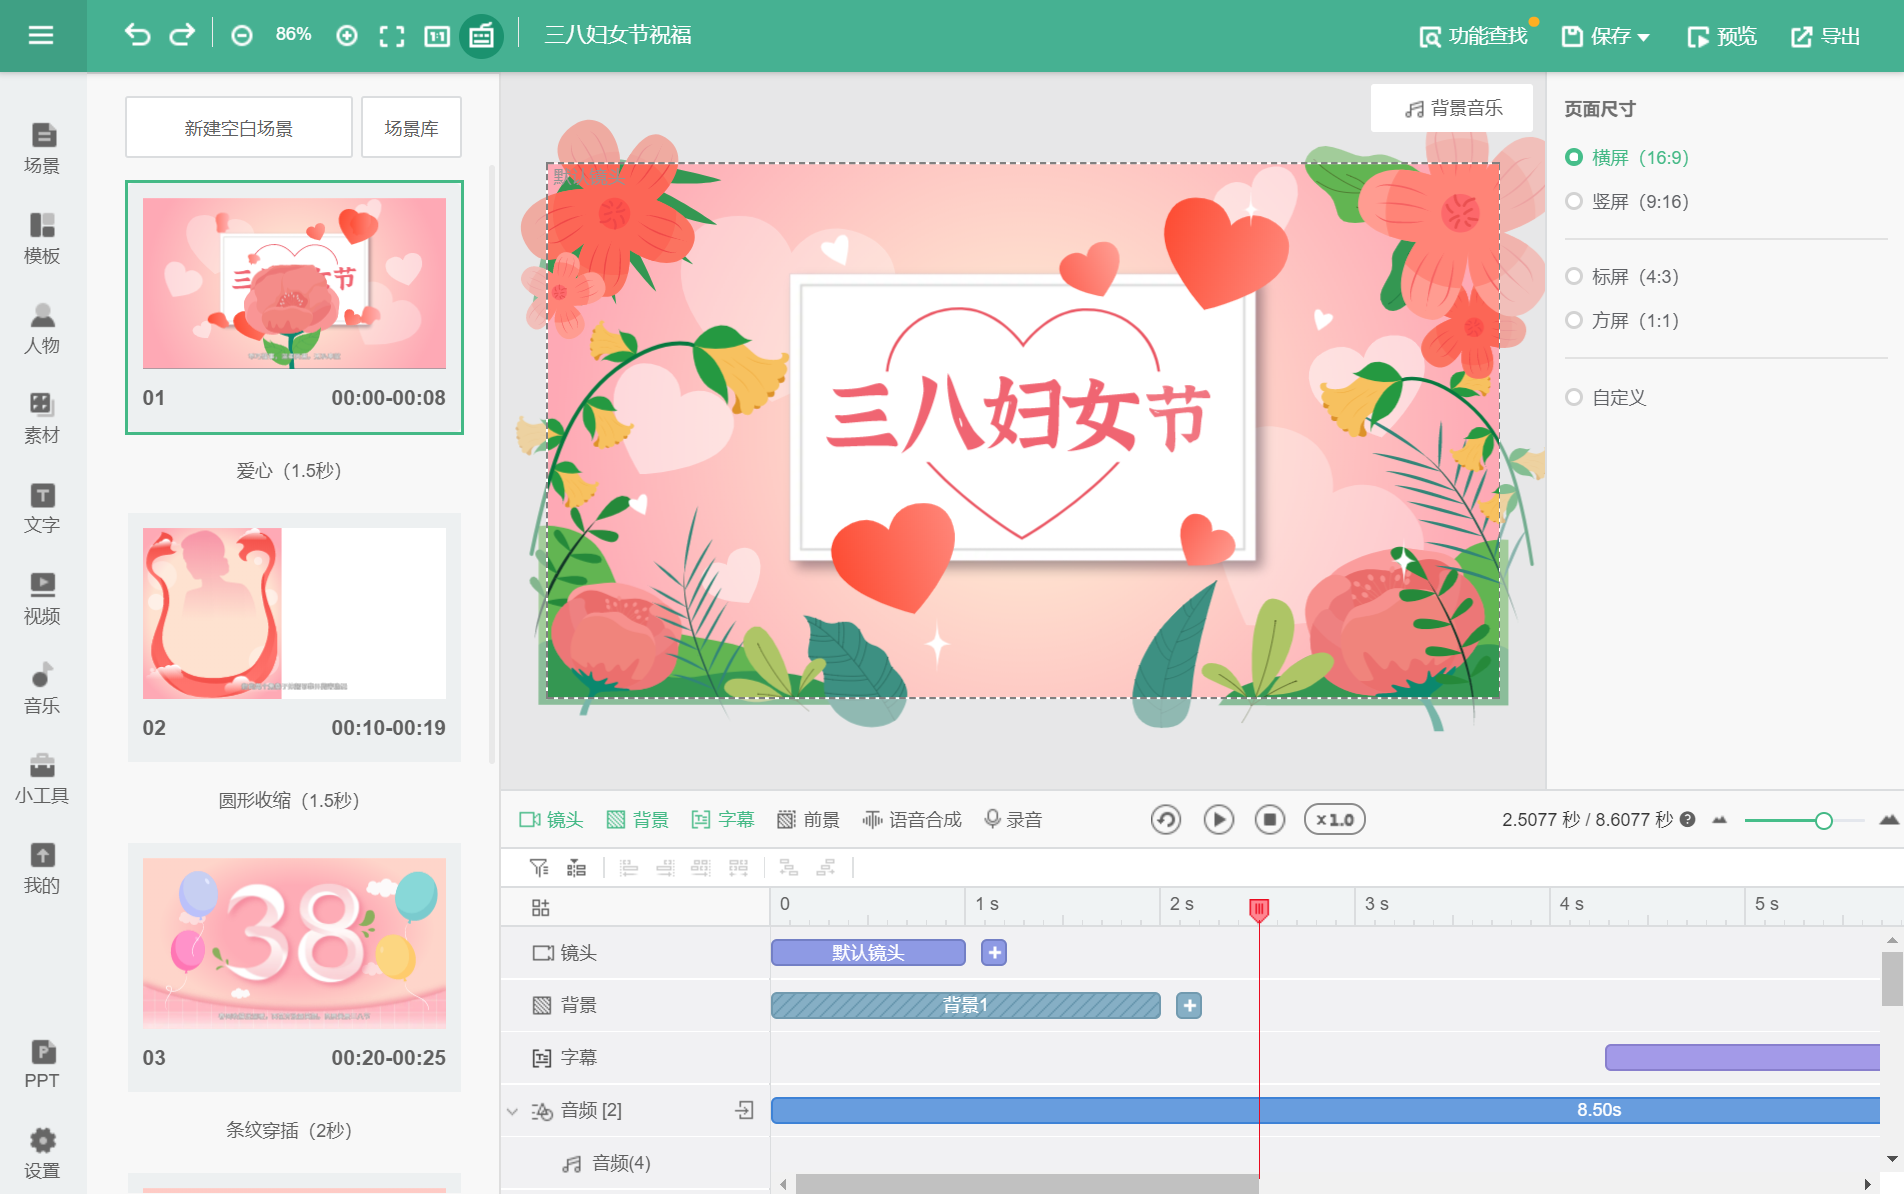
Task: Select scene 03 thumbnail
Action: tap(294, 943)
